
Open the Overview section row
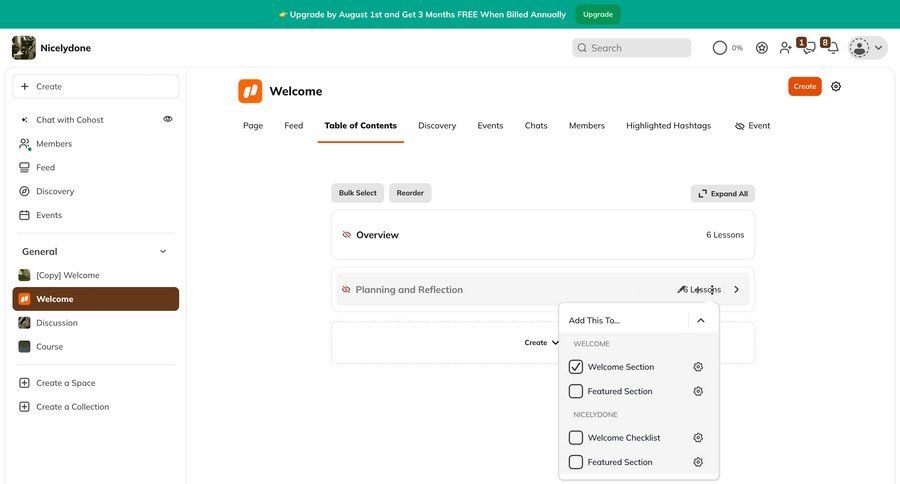pos(543,235)
